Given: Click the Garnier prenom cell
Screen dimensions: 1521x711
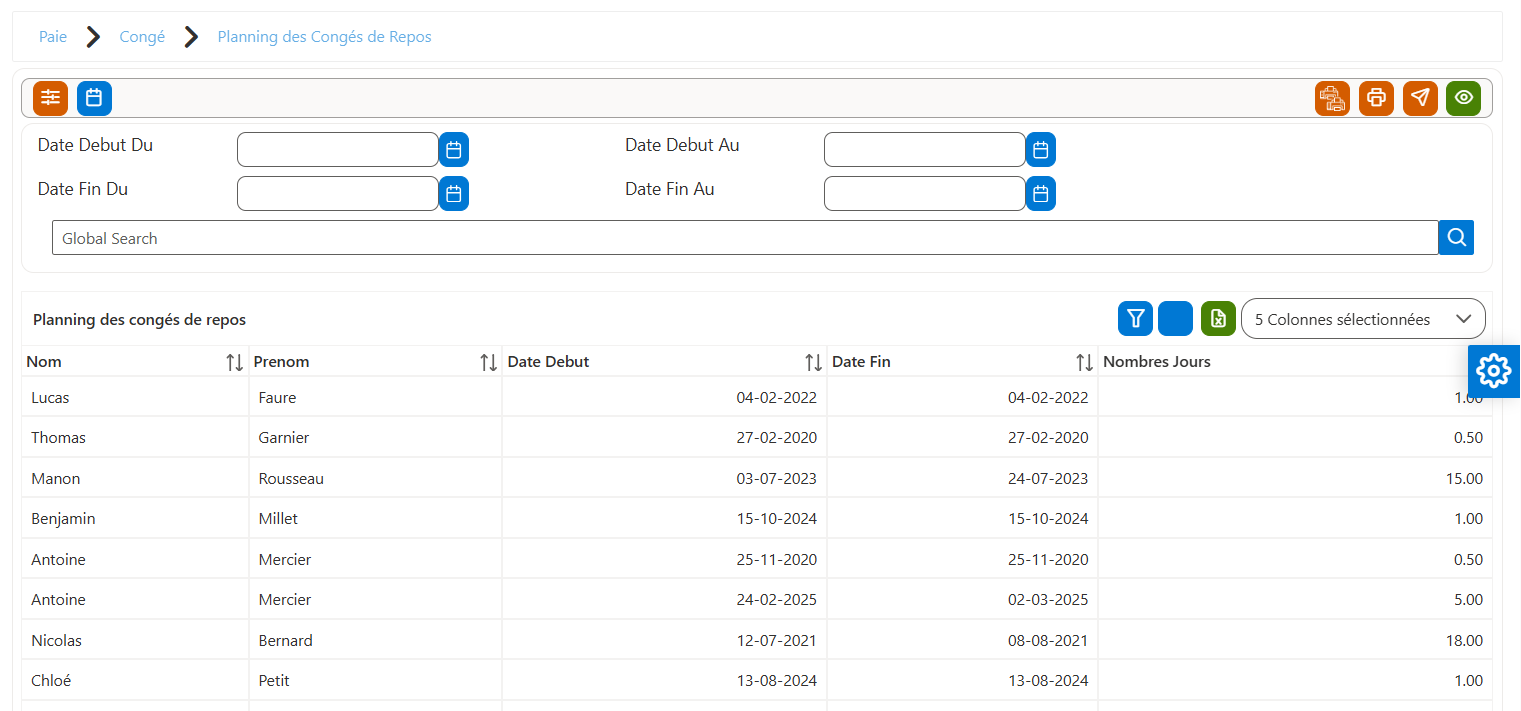Looking at the screenshot, I should 375,438.
